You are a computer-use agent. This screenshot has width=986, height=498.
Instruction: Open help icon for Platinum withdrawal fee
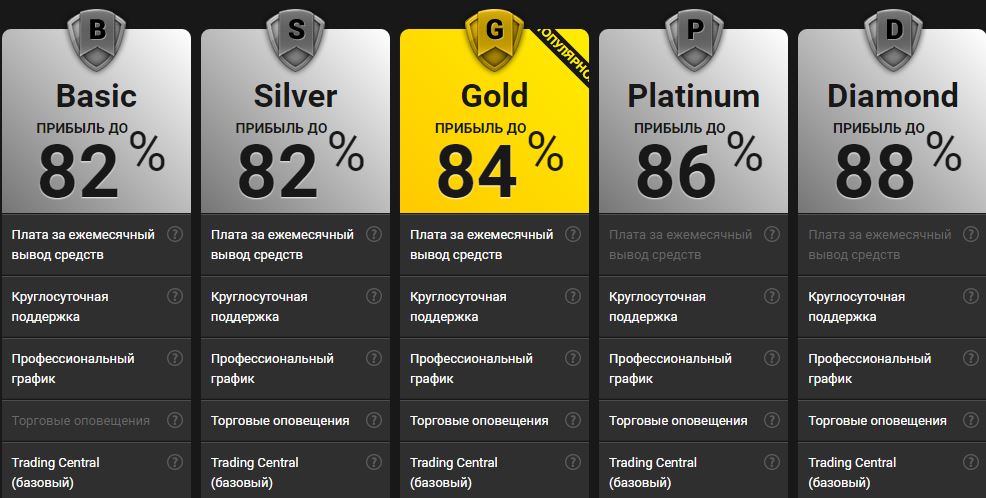772,235
